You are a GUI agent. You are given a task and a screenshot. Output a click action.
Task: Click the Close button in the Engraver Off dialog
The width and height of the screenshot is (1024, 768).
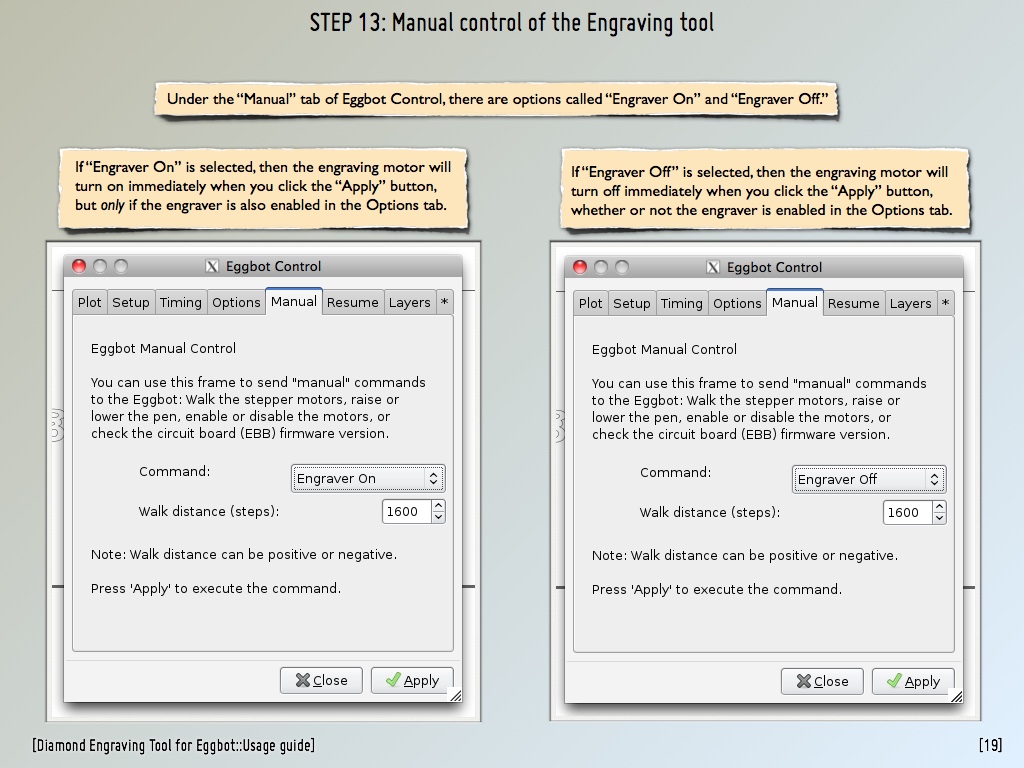(822, 682)
